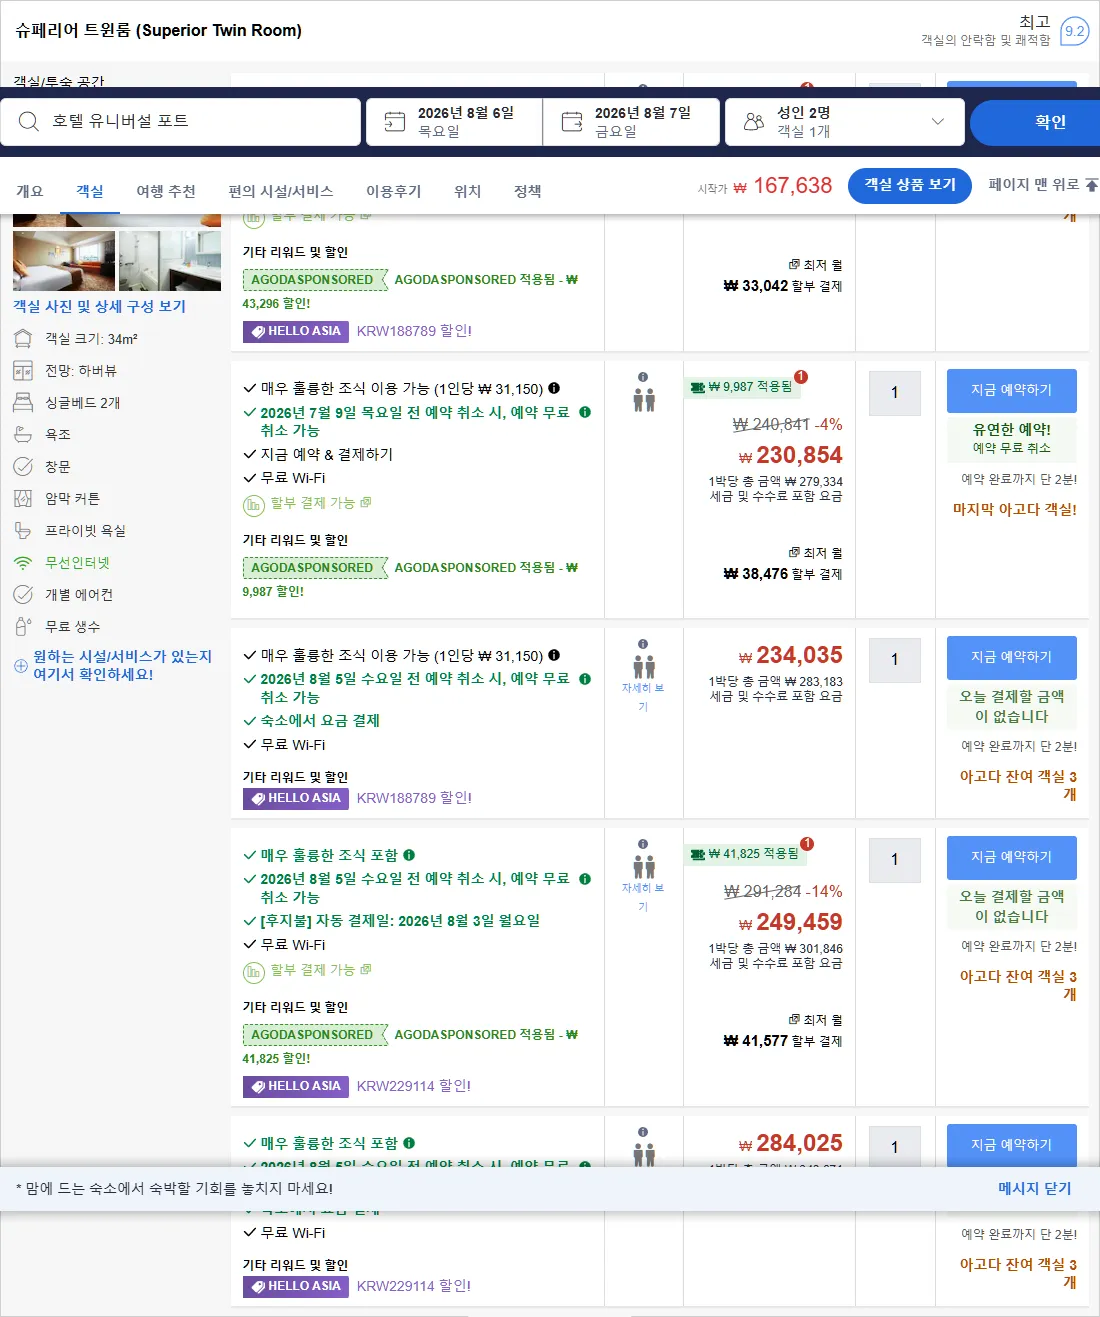The height and width of the screenshot is (1317, 1100).
Task: Click the bathtub icon
Action: [23, 435]
